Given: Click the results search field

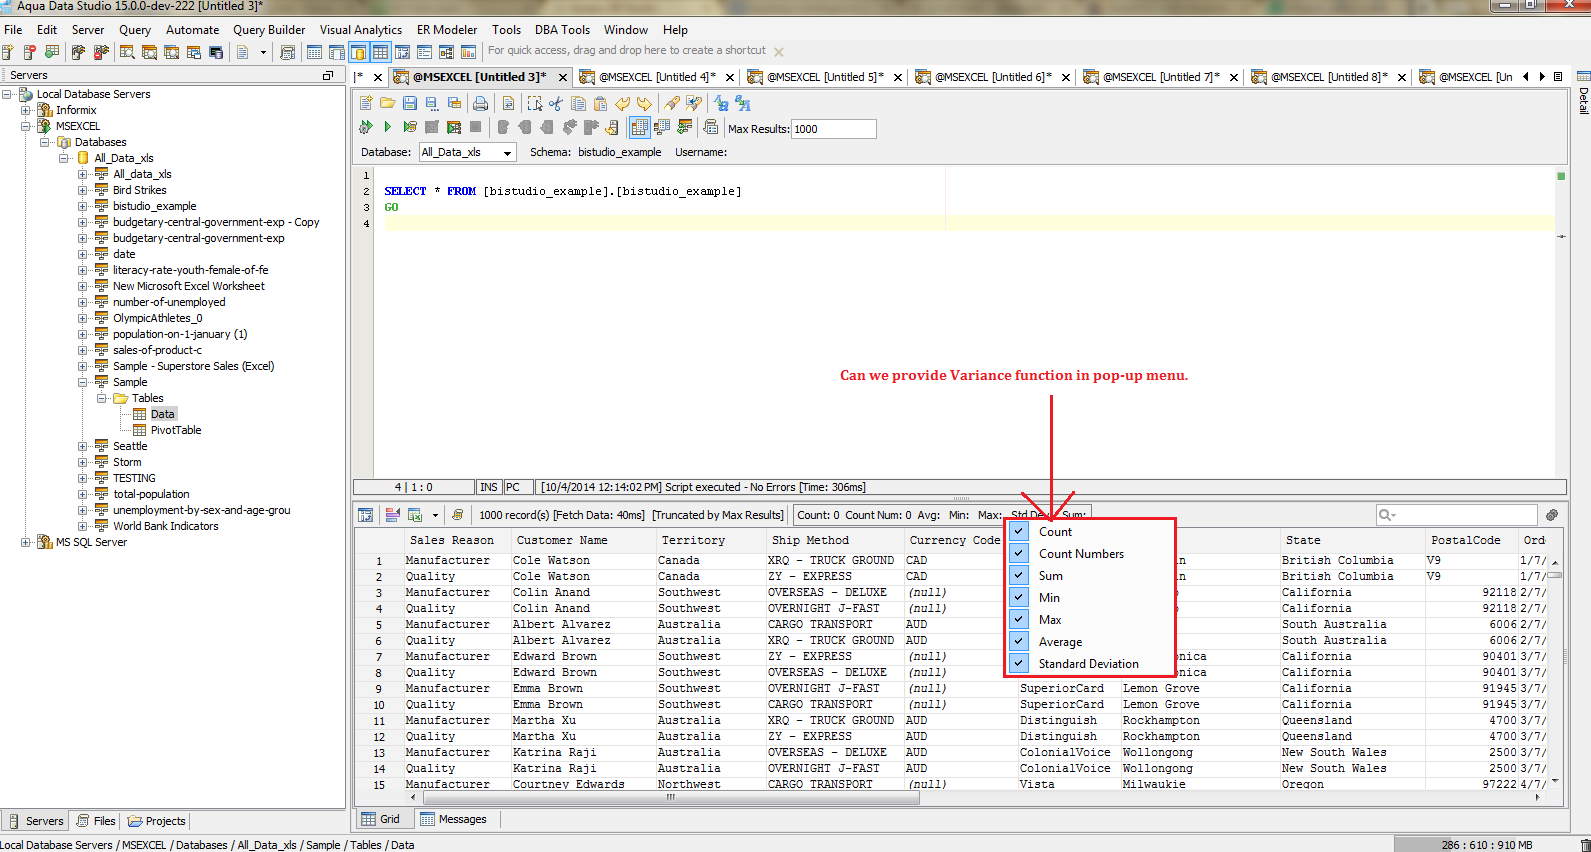Looking at the screenshot, I should tap(1456, 515).
